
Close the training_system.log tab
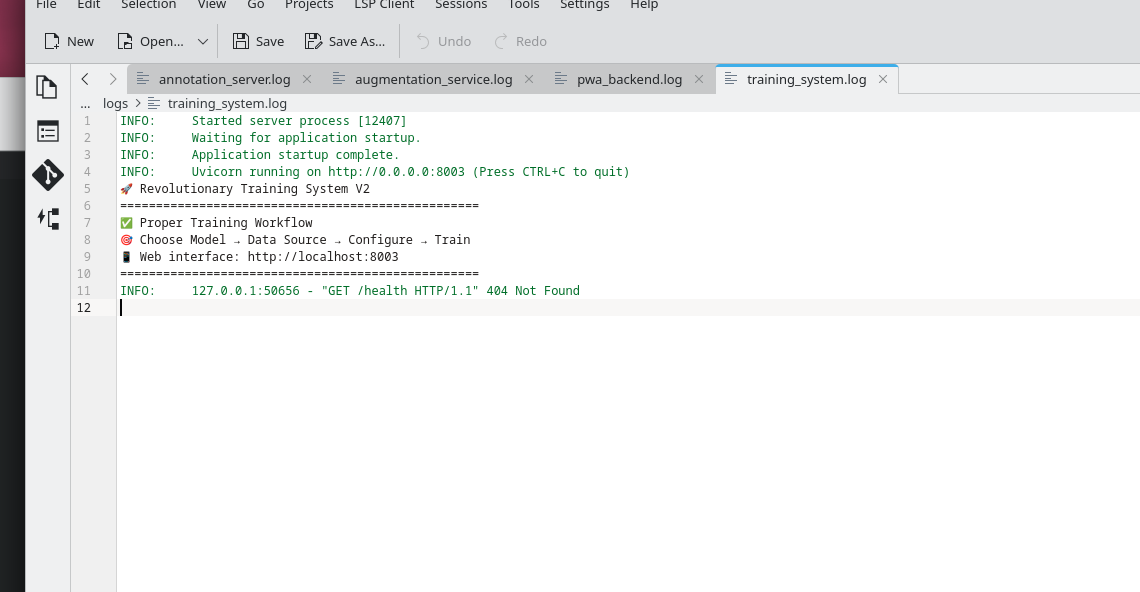883,79
